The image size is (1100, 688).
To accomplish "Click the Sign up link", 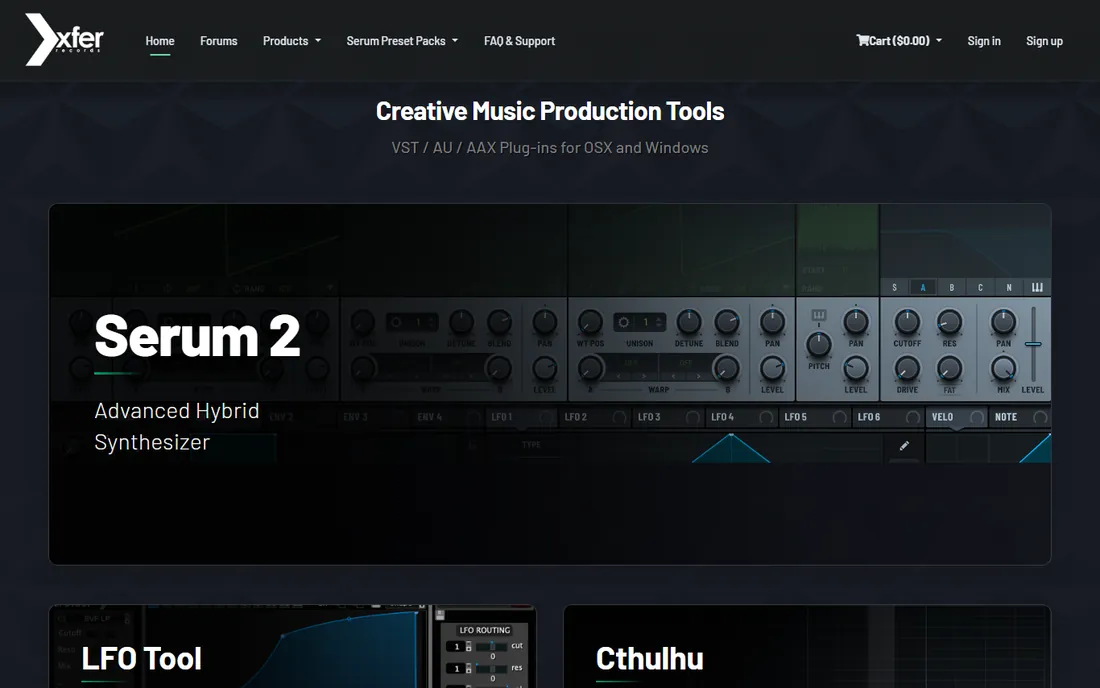I will 1044,41.
